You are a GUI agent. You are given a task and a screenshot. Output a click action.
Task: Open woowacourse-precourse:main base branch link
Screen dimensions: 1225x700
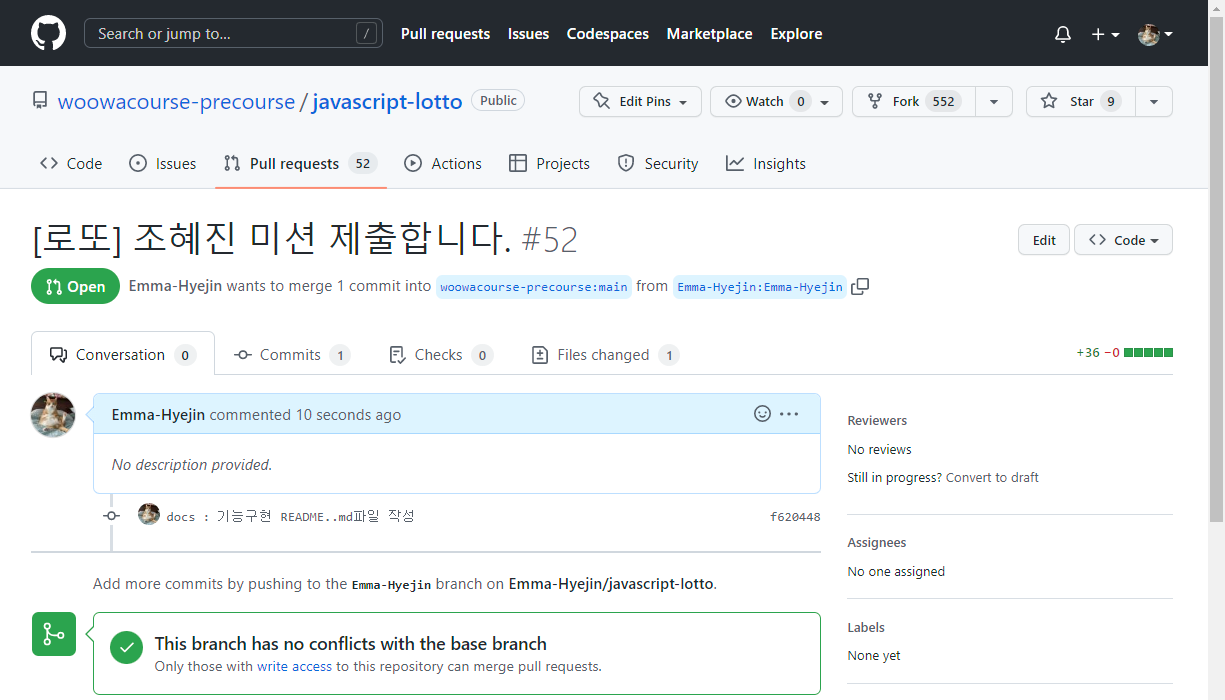534,287
